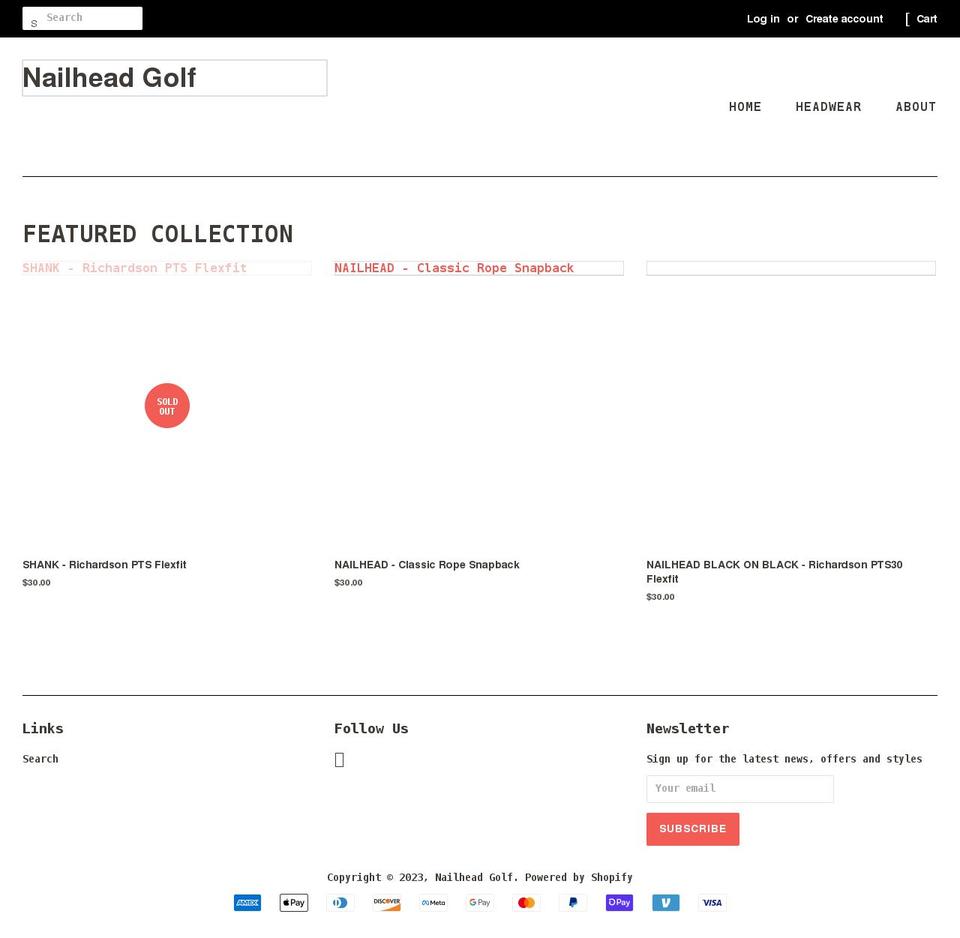This screenshot has height=938, width=960.
Task: Open the HEADWEAR menu item
Action: 828,107
